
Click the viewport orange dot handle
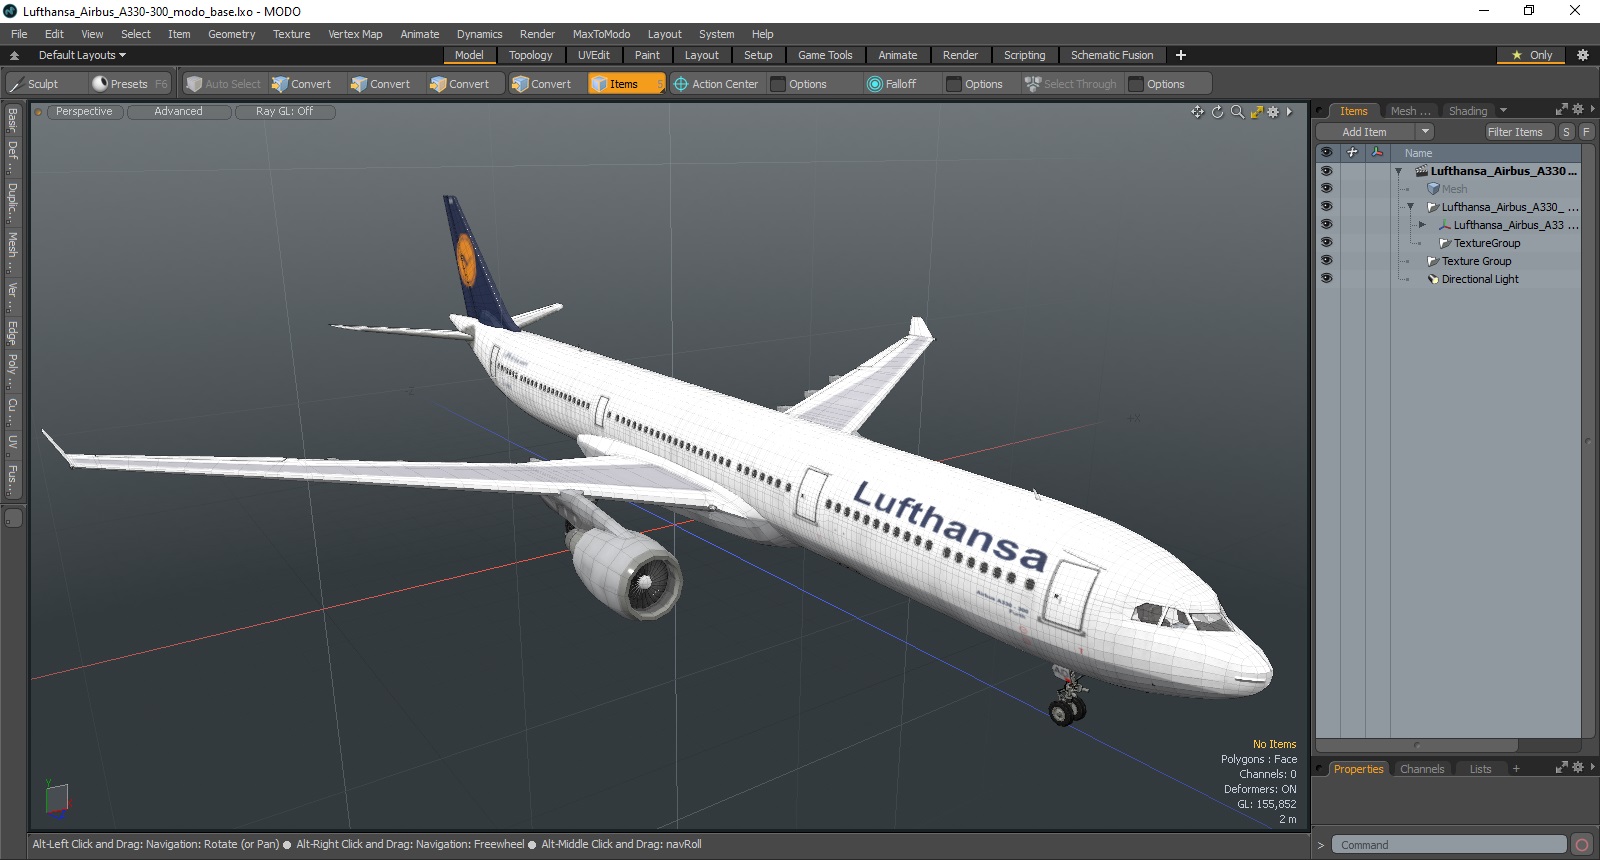[38, 112]
